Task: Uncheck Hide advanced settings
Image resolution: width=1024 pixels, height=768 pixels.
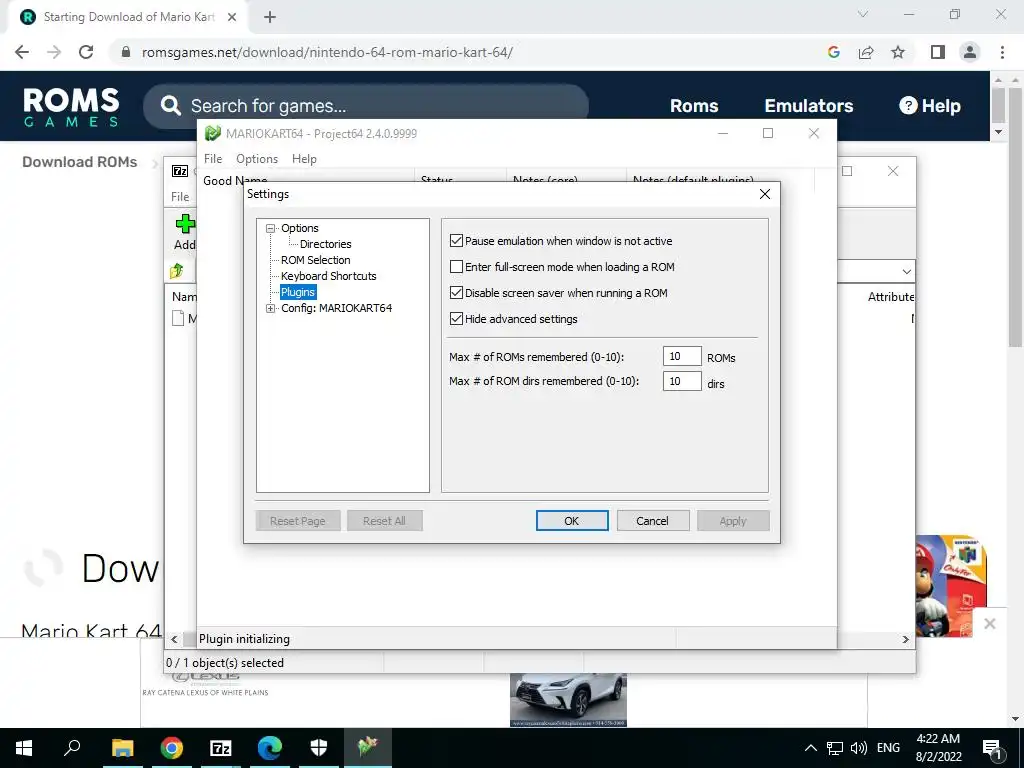Action: point(456,319)
